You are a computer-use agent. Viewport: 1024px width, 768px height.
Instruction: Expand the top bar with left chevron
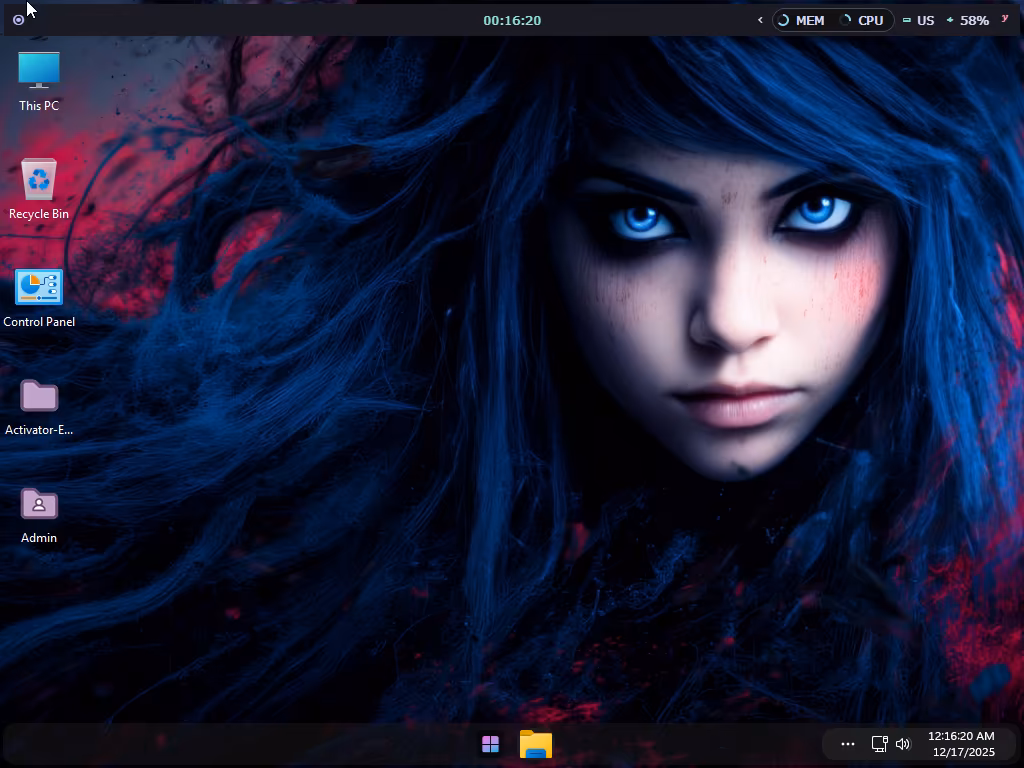pyautogui.click(x=760, y=20)
